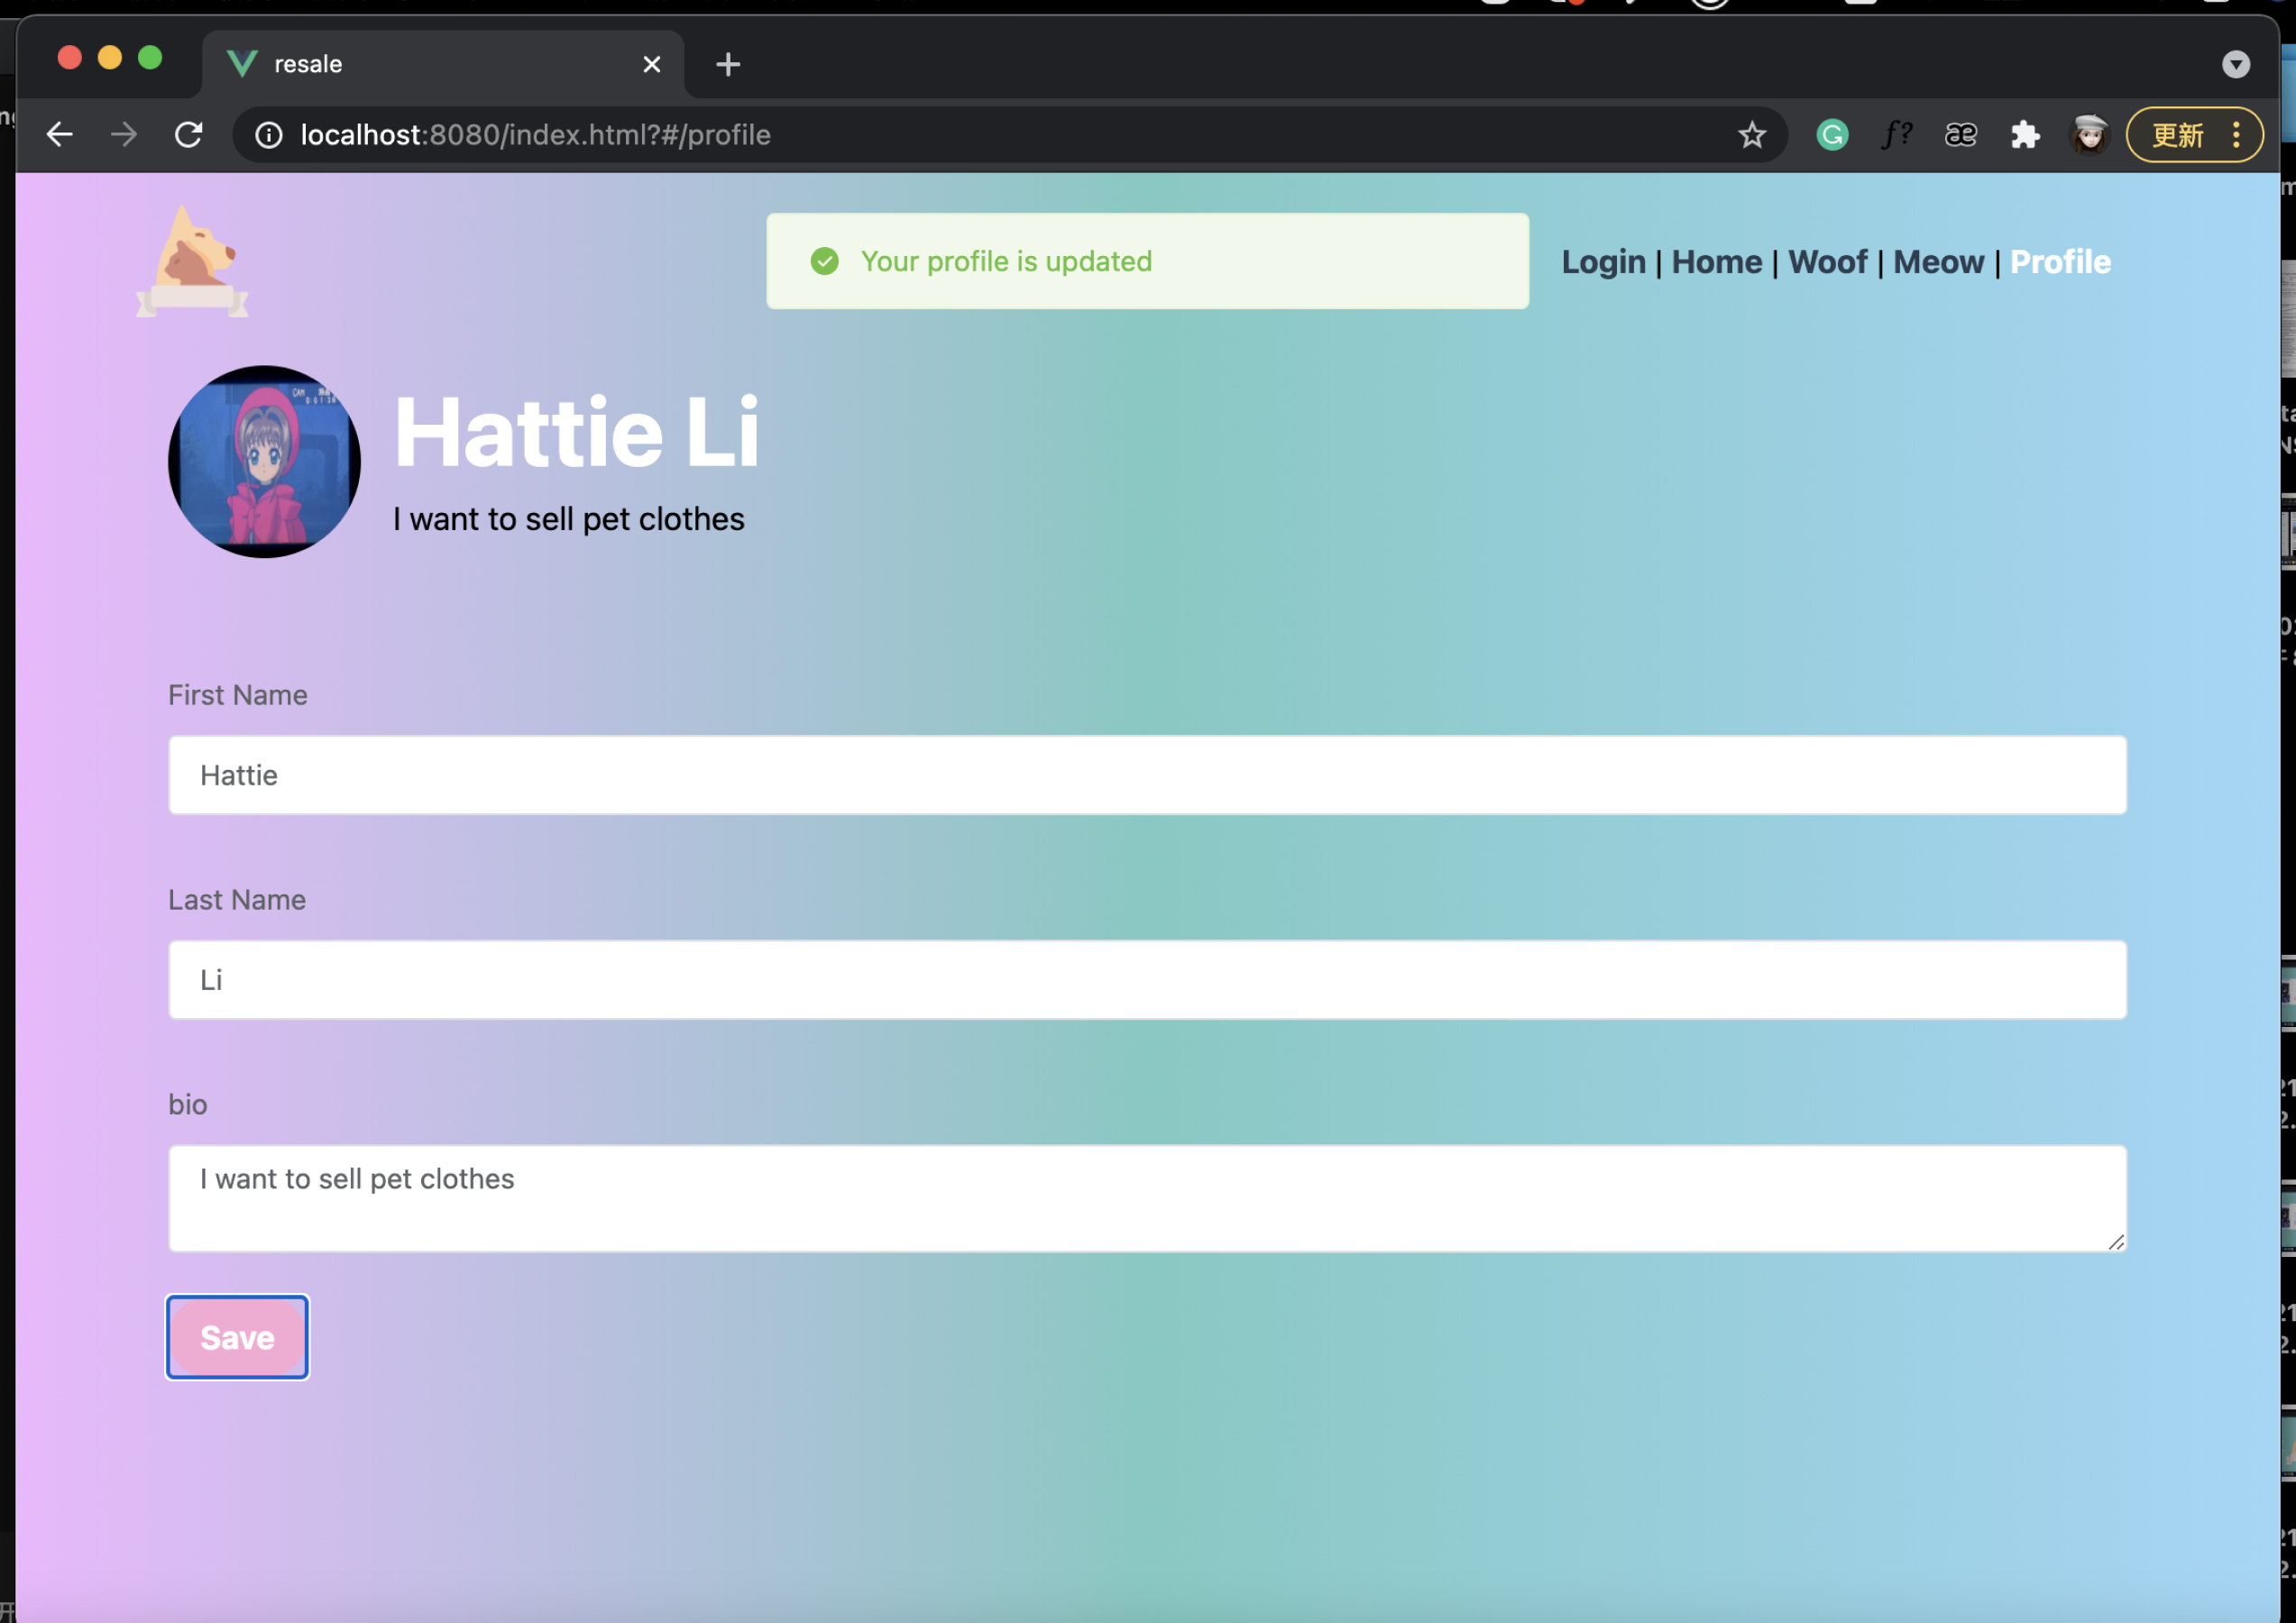This screenshot has height=1623, width=2296.
Task: Go back with the browser arrow
Action: click(x=60, y=135)
